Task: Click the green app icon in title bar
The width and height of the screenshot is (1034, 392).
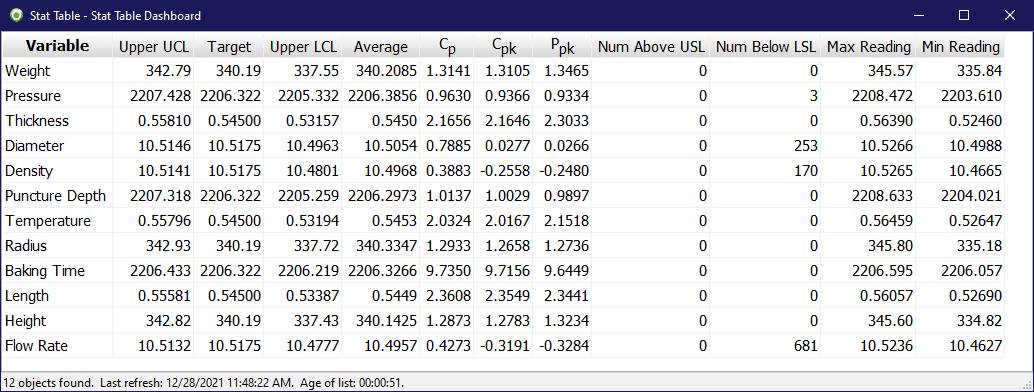Action: click(x=16, y=15)
